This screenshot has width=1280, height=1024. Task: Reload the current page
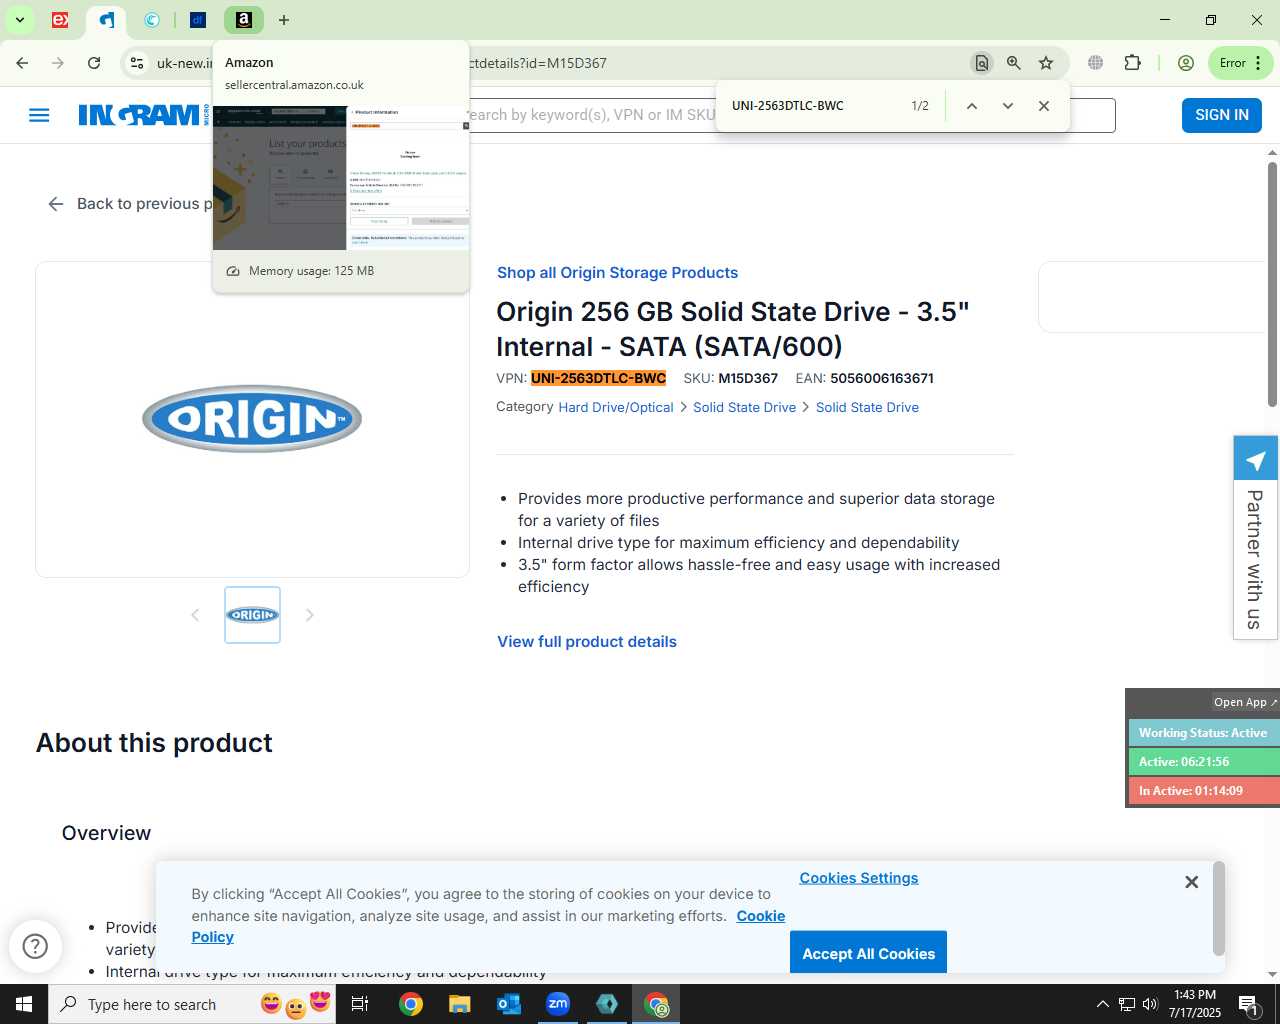[x=94, y=63]
